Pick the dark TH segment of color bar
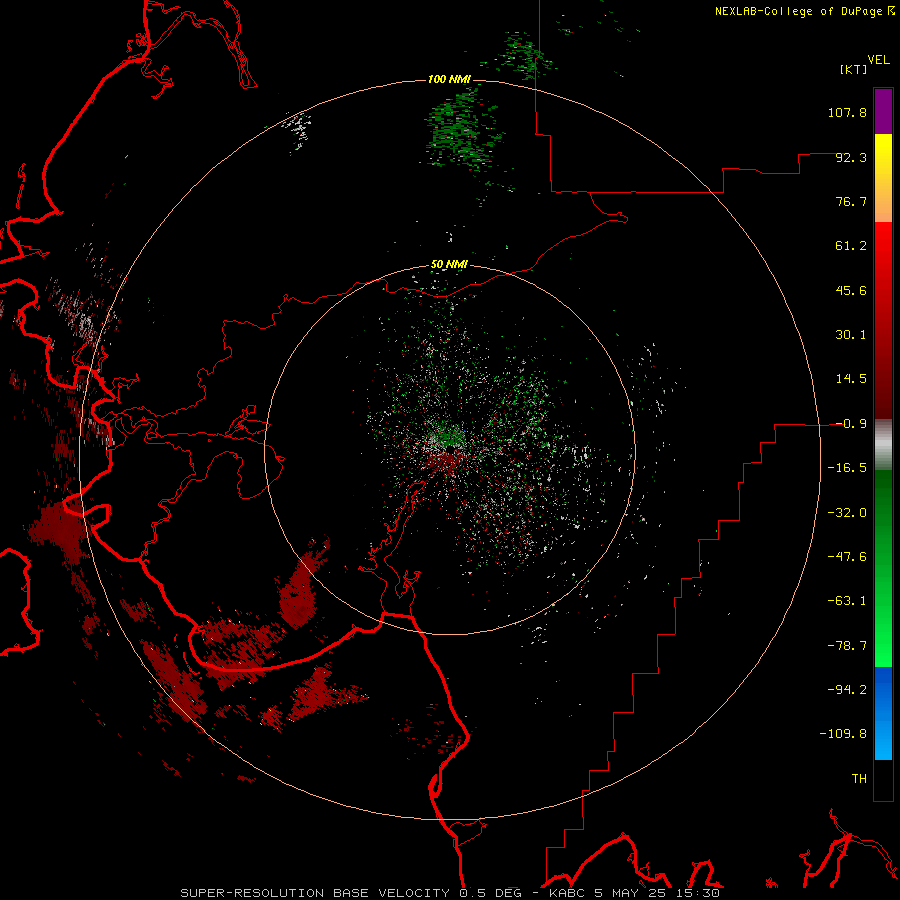 tap(883, 780)
